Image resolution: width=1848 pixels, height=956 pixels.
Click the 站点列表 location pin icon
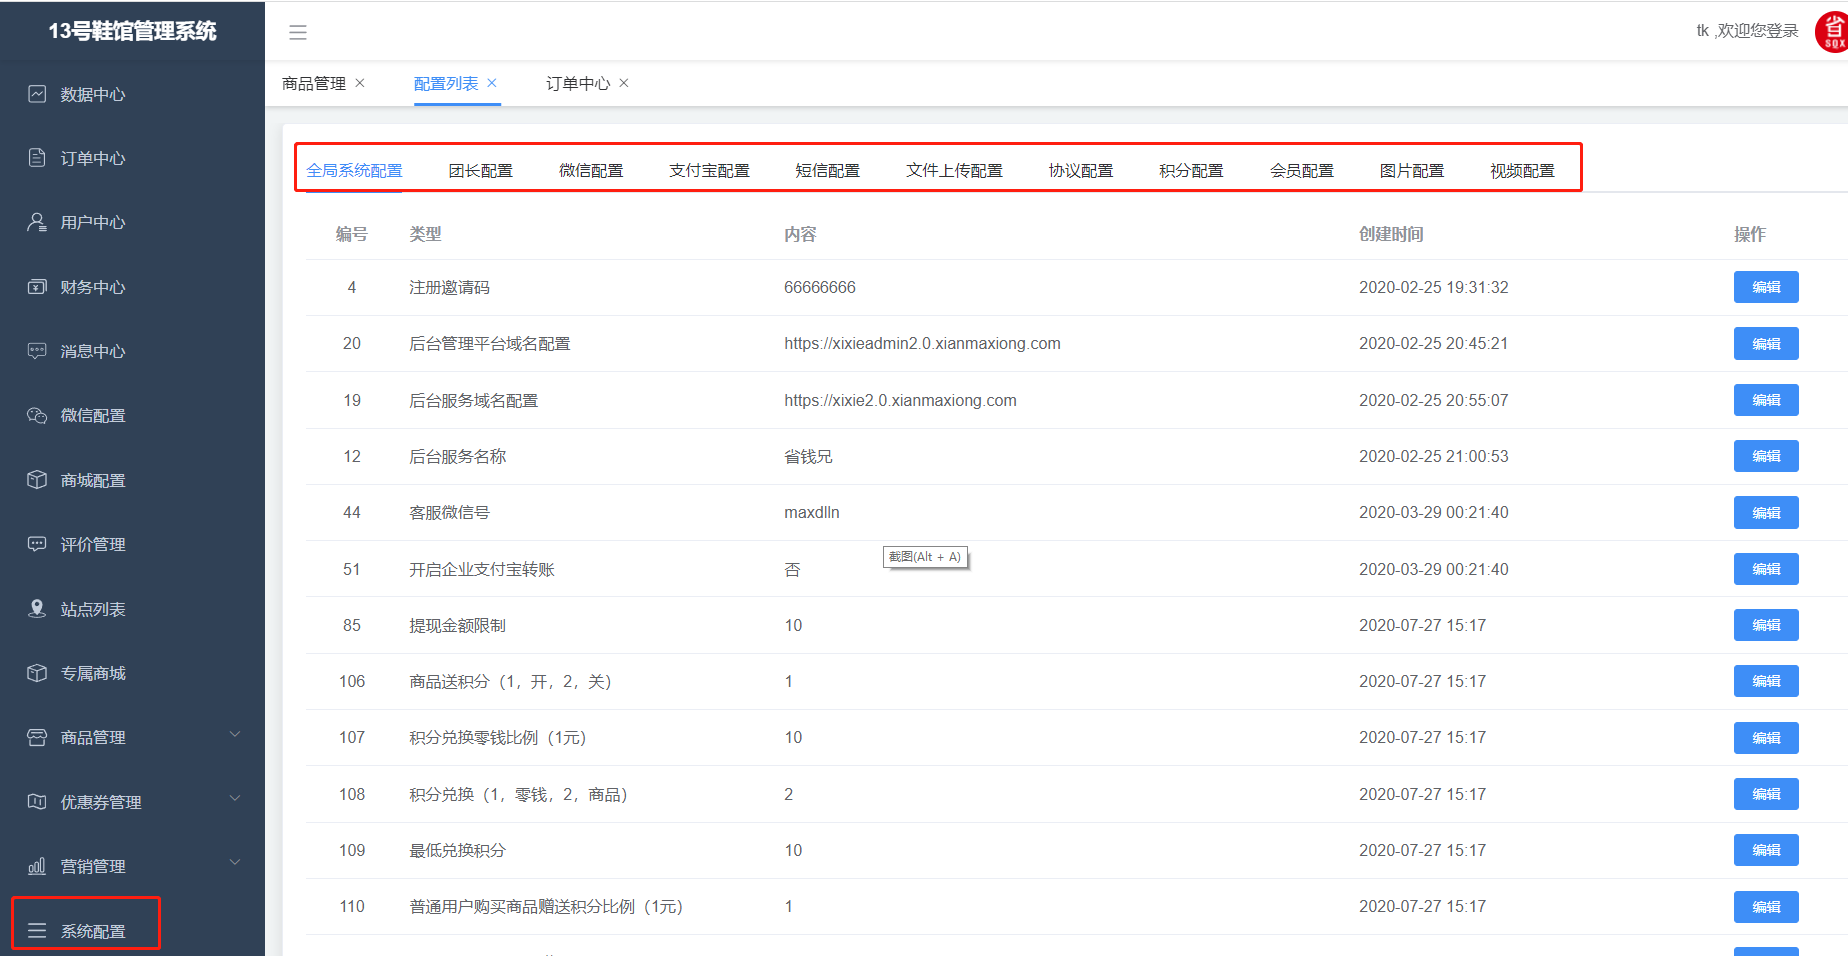[x=37, y=609]
